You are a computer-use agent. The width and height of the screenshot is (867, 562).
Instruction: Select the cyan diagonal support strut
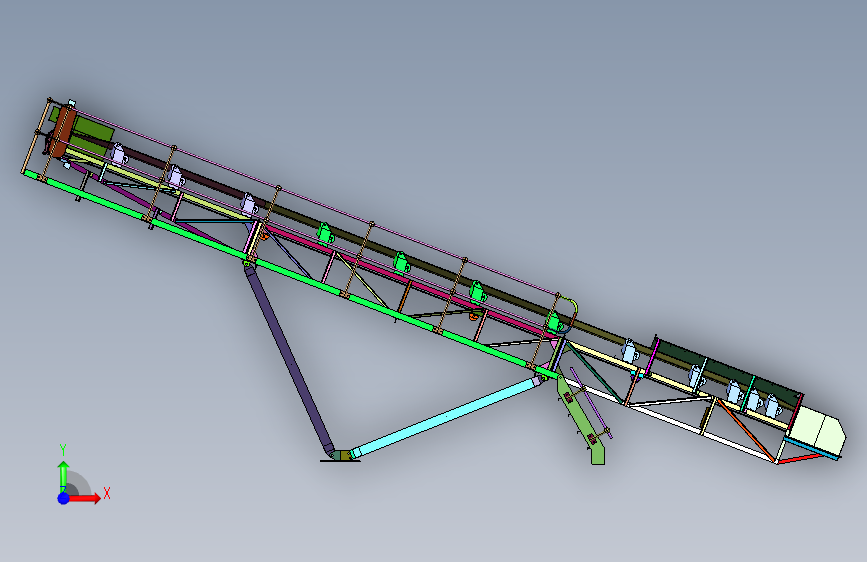(x=447, y=415)
